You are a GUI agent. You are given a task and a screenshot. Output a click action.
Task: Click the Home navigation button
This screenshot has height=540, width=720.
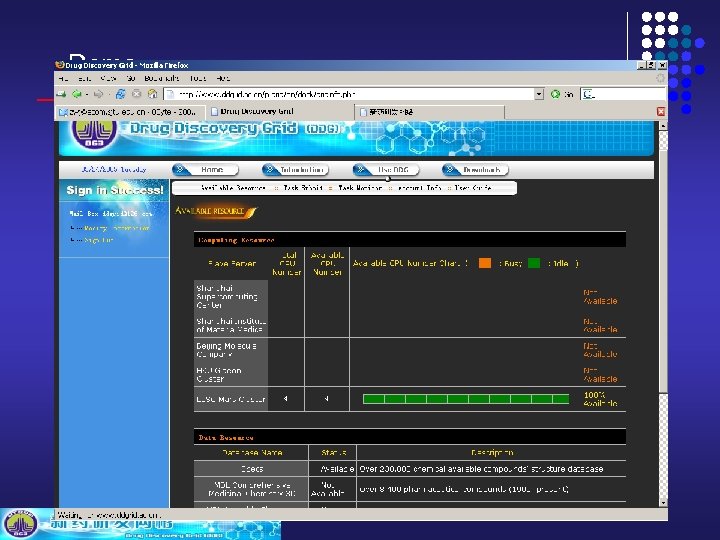[206, 170]
